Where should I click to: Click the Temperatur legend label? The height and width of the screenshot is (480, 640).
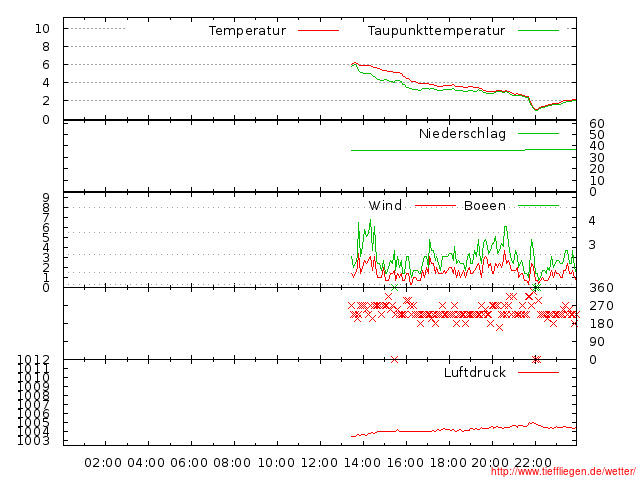tap(247, 31)
